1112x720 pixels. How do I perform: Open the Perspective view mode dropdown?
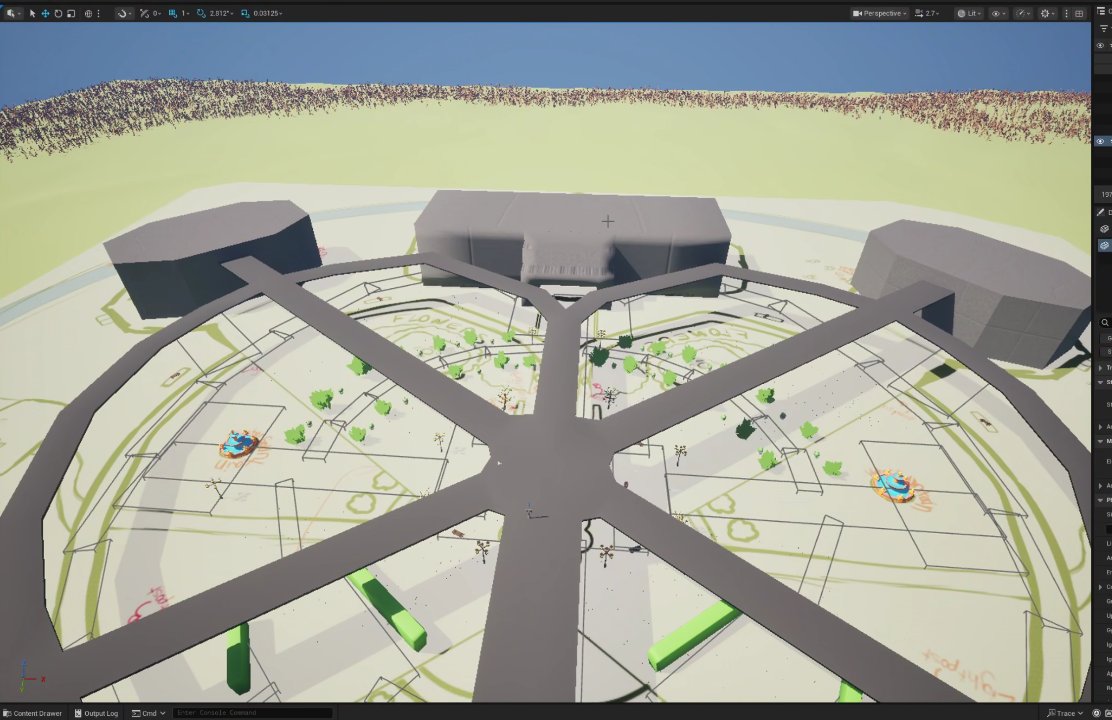[879, 13]
